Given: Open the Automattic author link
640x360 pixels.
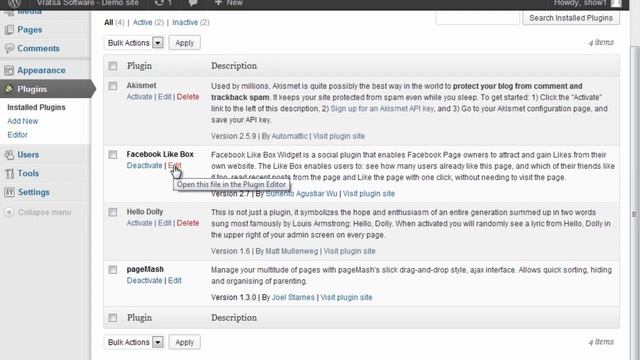Looking at the screenshot, I should (289, 136).
